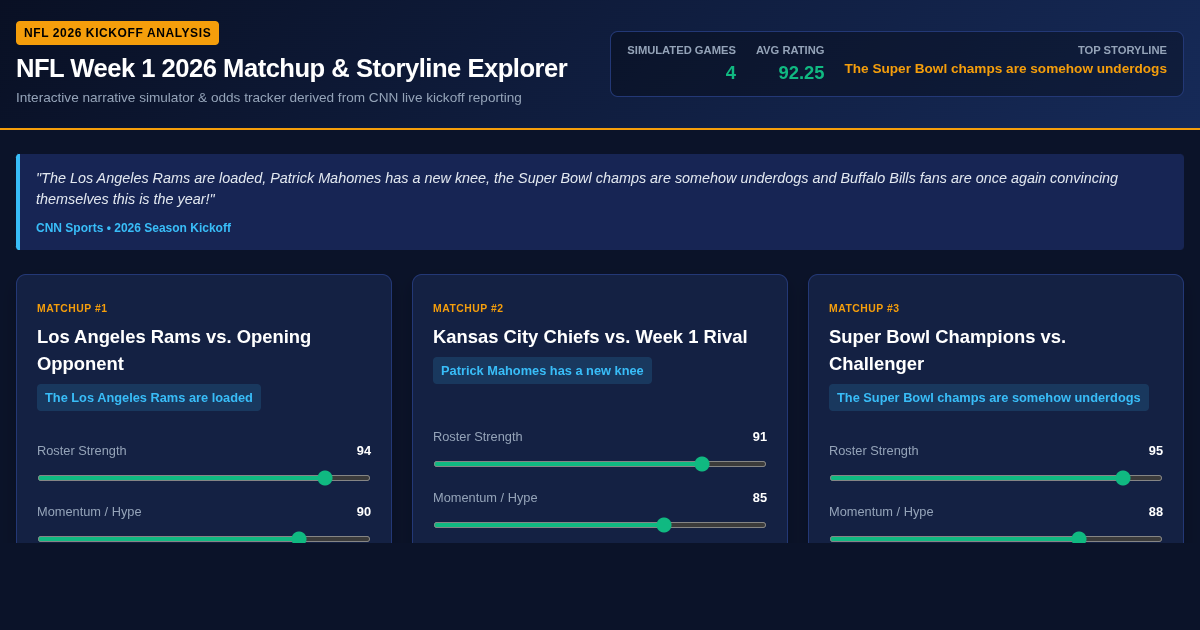Screen dimensions: 1200x630
Task: Click the quote beginning 'The Los Angeles Rams are loaded'
Action: (577, 189)
